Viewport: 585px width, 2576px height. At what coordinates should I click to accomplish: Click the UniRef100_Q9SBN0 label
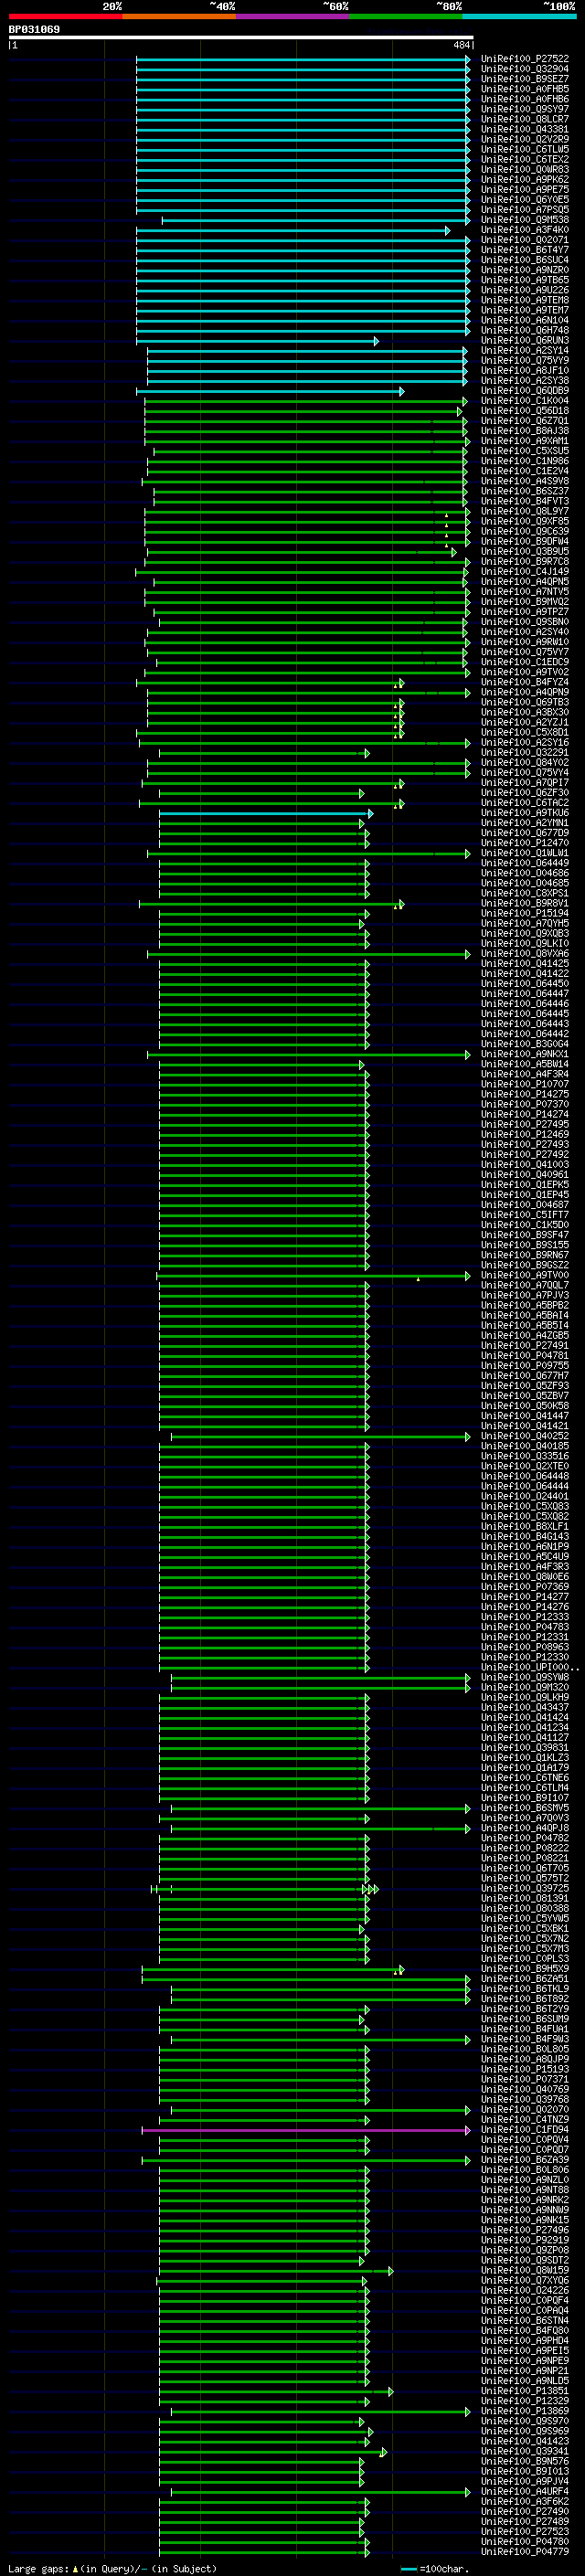click(524, 622)
